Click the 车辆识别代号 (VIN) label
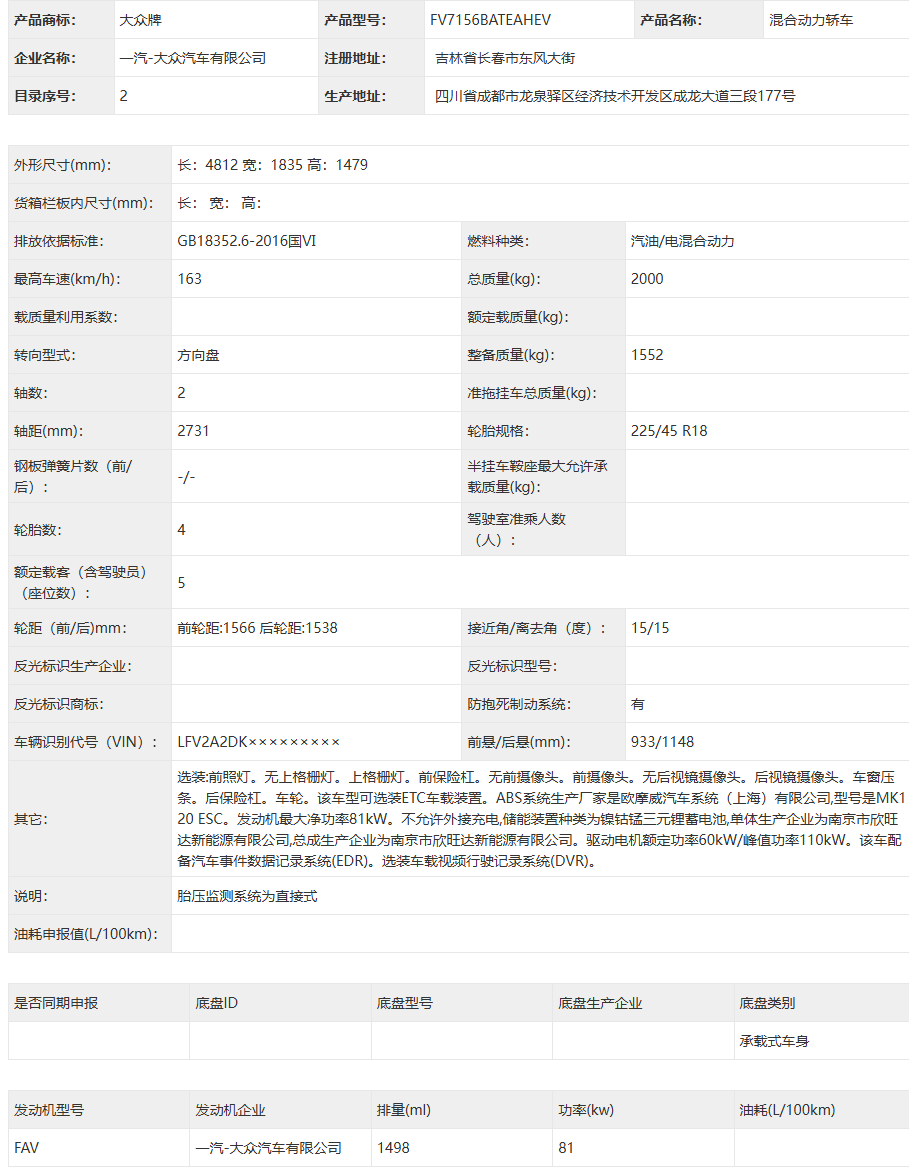The width and height of the screenshot is (909, 1167). click(86, 742)
